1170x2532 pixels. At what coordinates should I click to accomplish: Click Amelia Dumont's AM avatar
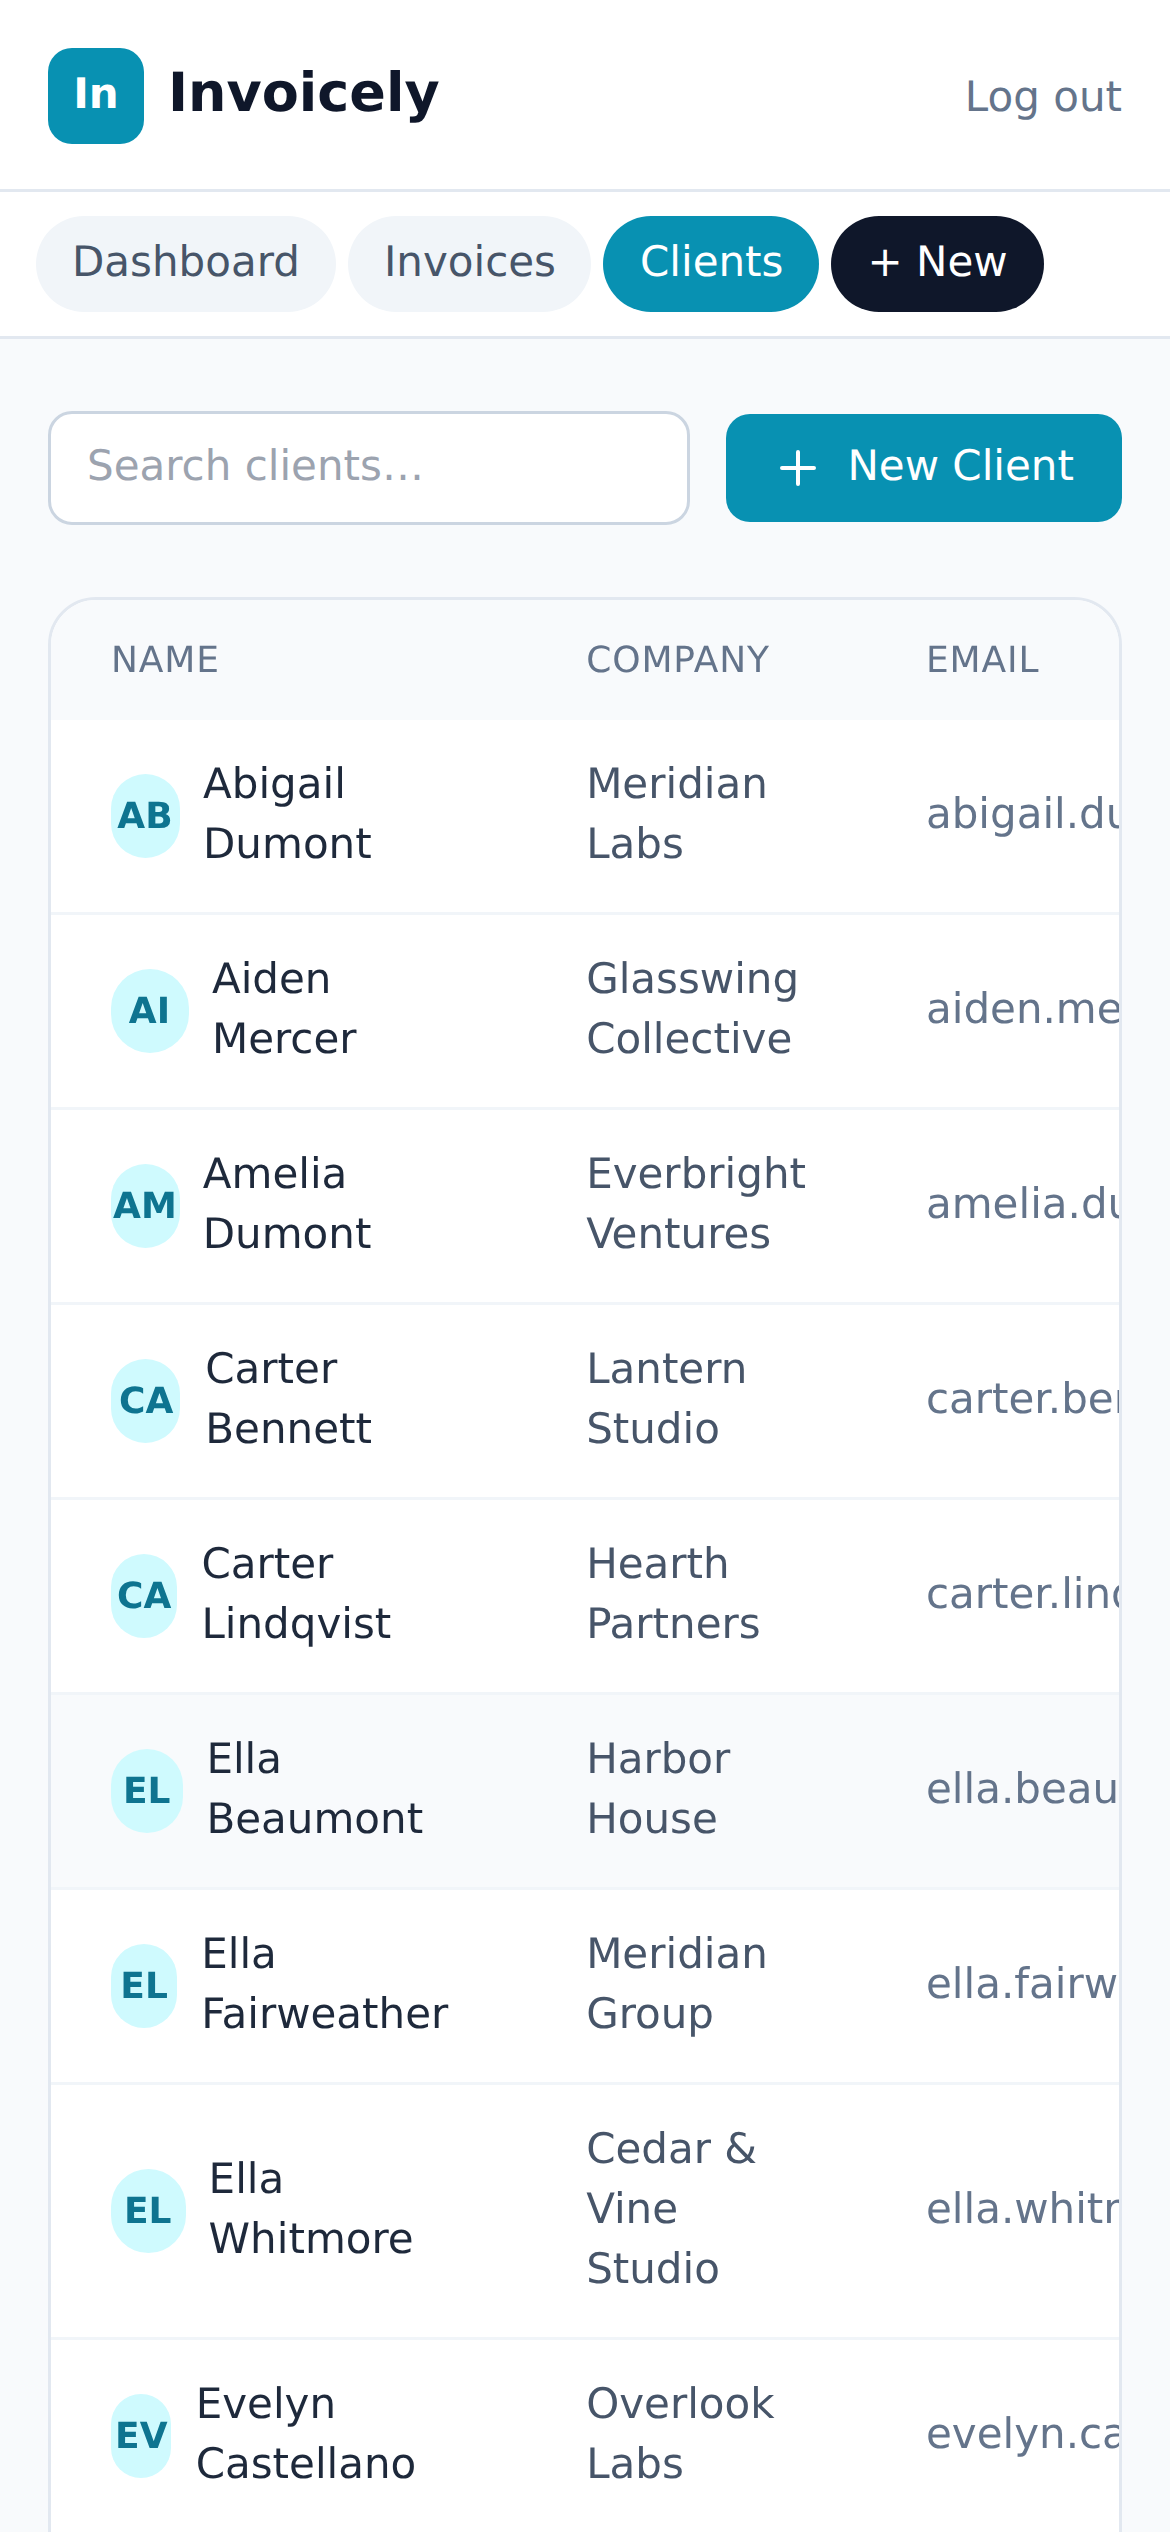coord(146,1206)
